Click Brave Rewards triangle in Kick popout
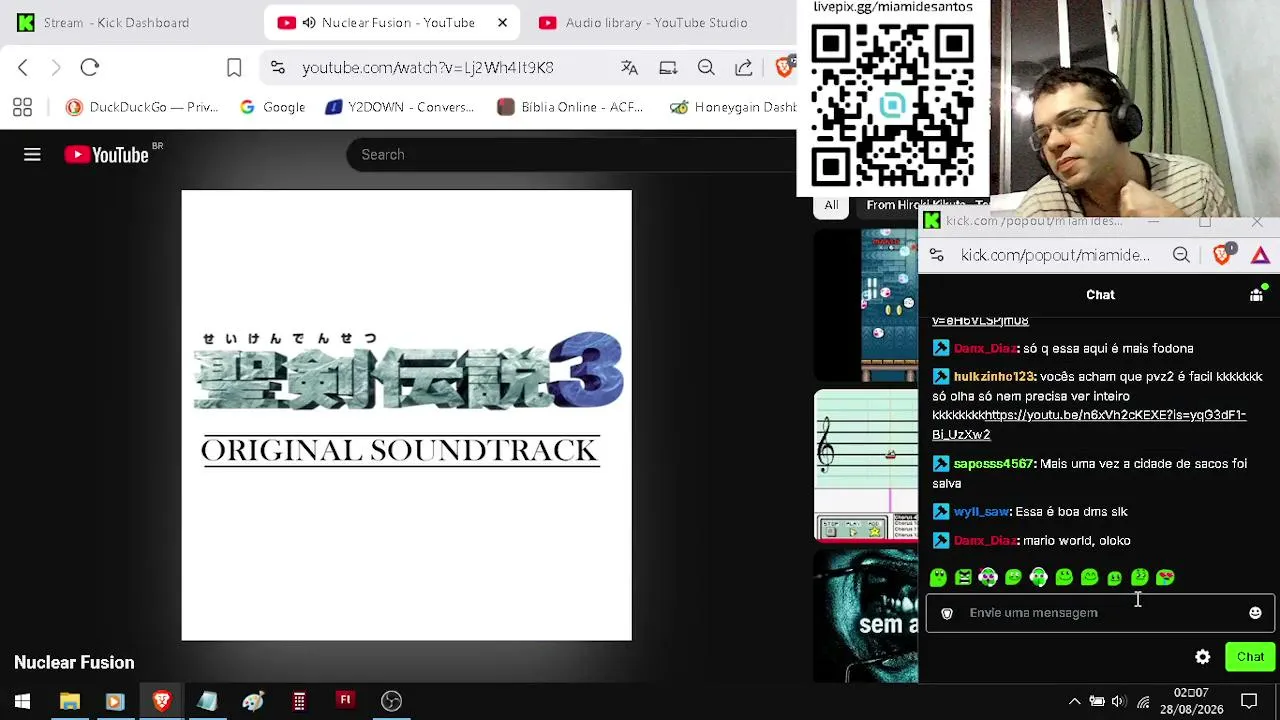 [1260, 255]
